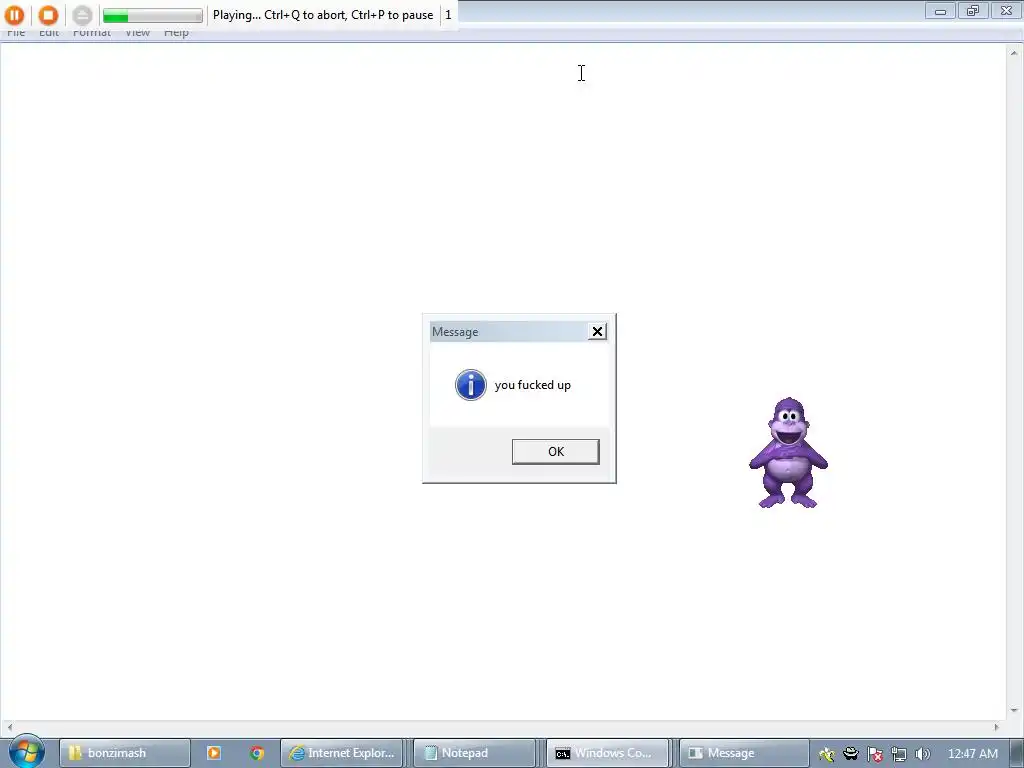Click the orange media player taskbar icon
Viewport: 1024px width, 768px height.
pos(214,753)
